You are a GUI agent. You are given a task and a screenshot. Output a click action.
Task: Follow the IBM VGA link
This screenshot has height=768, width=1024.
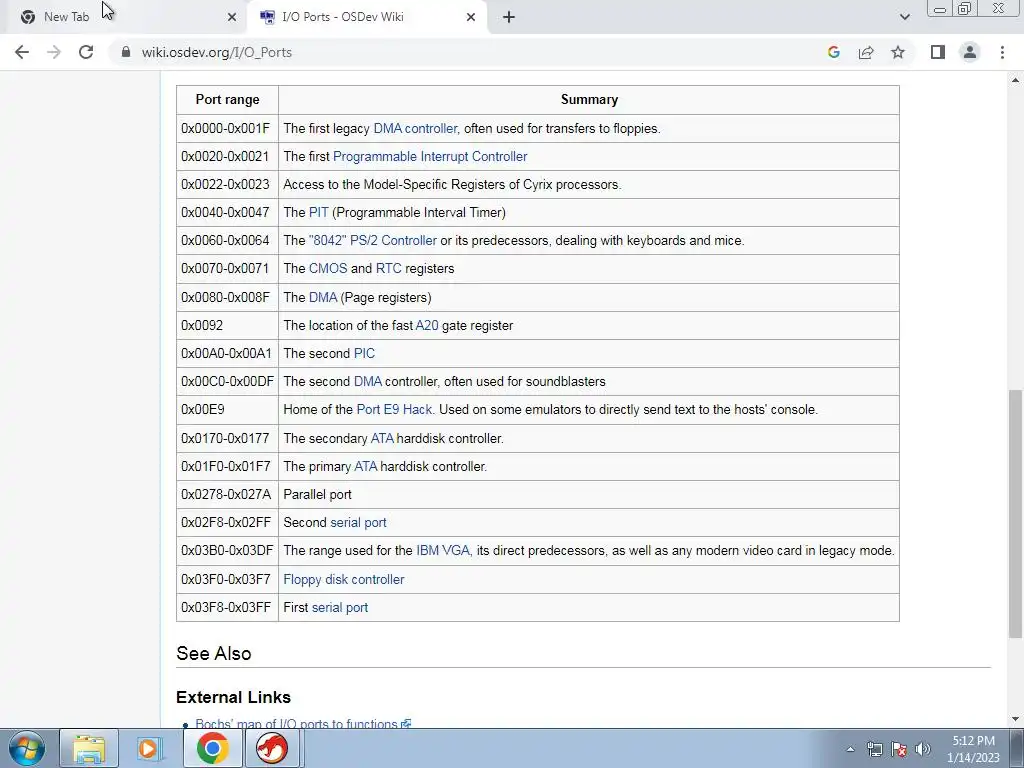(x=443, y=551)
